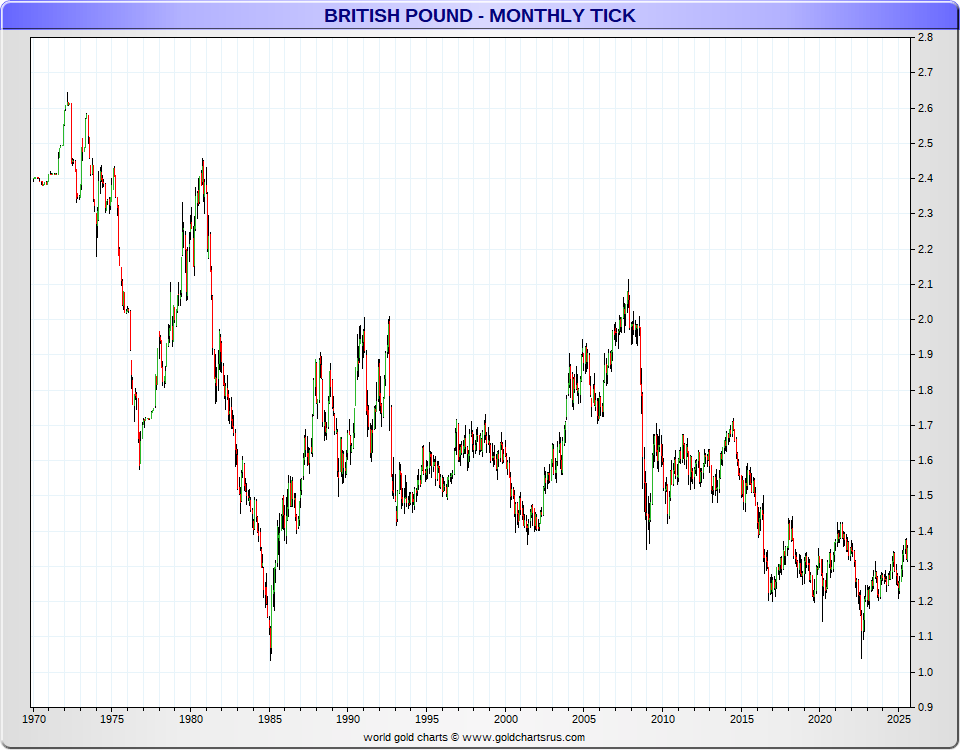Image resolution: width=960 pixels, height=750 pixels.
Task: Click the '2000' x-axis year label
Action: click(506, 719)
